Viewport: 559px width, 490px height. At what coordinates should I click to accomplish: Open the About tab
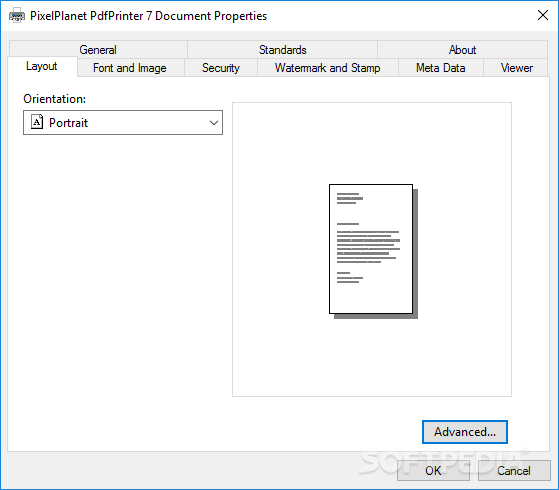462,50
